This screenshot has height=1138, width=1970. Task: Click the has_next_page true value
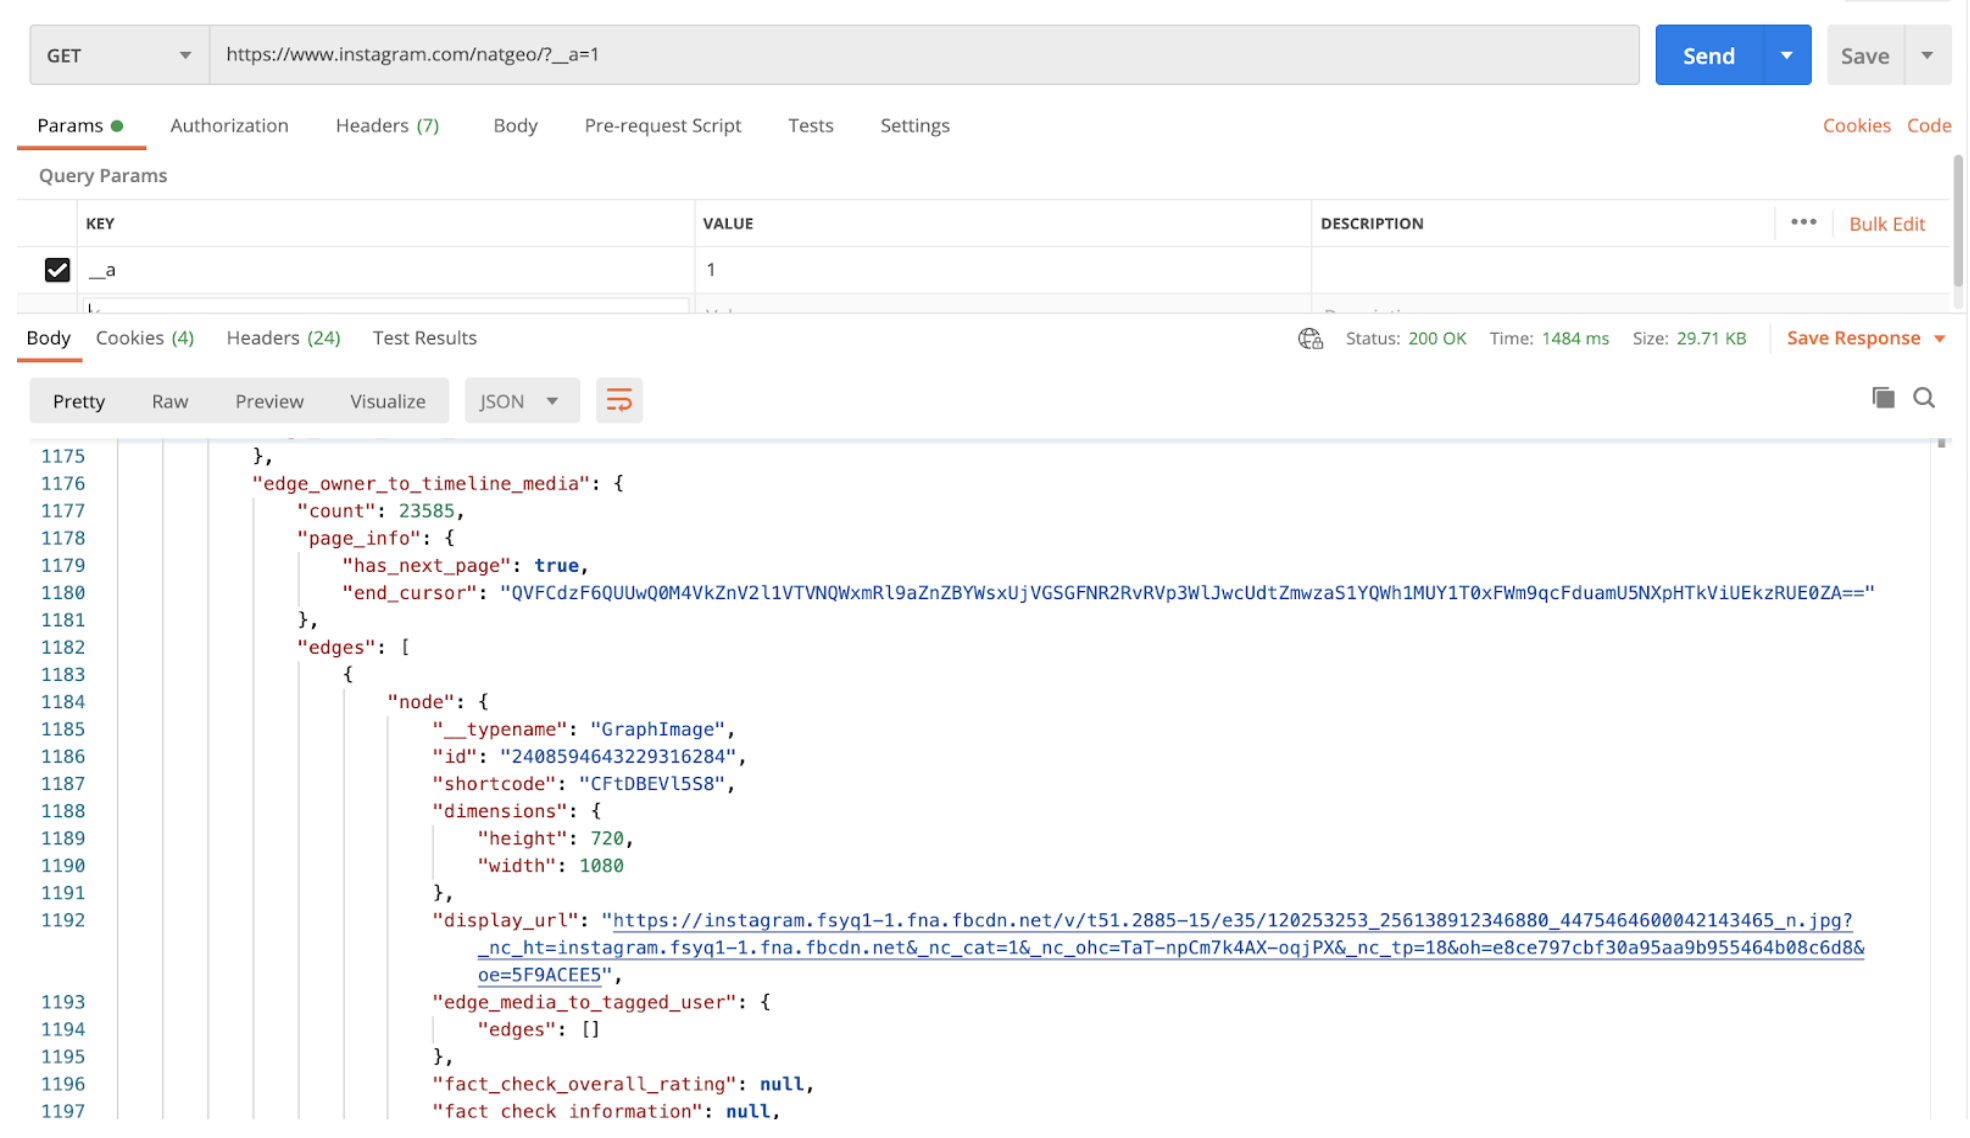(x=556, y=566)
